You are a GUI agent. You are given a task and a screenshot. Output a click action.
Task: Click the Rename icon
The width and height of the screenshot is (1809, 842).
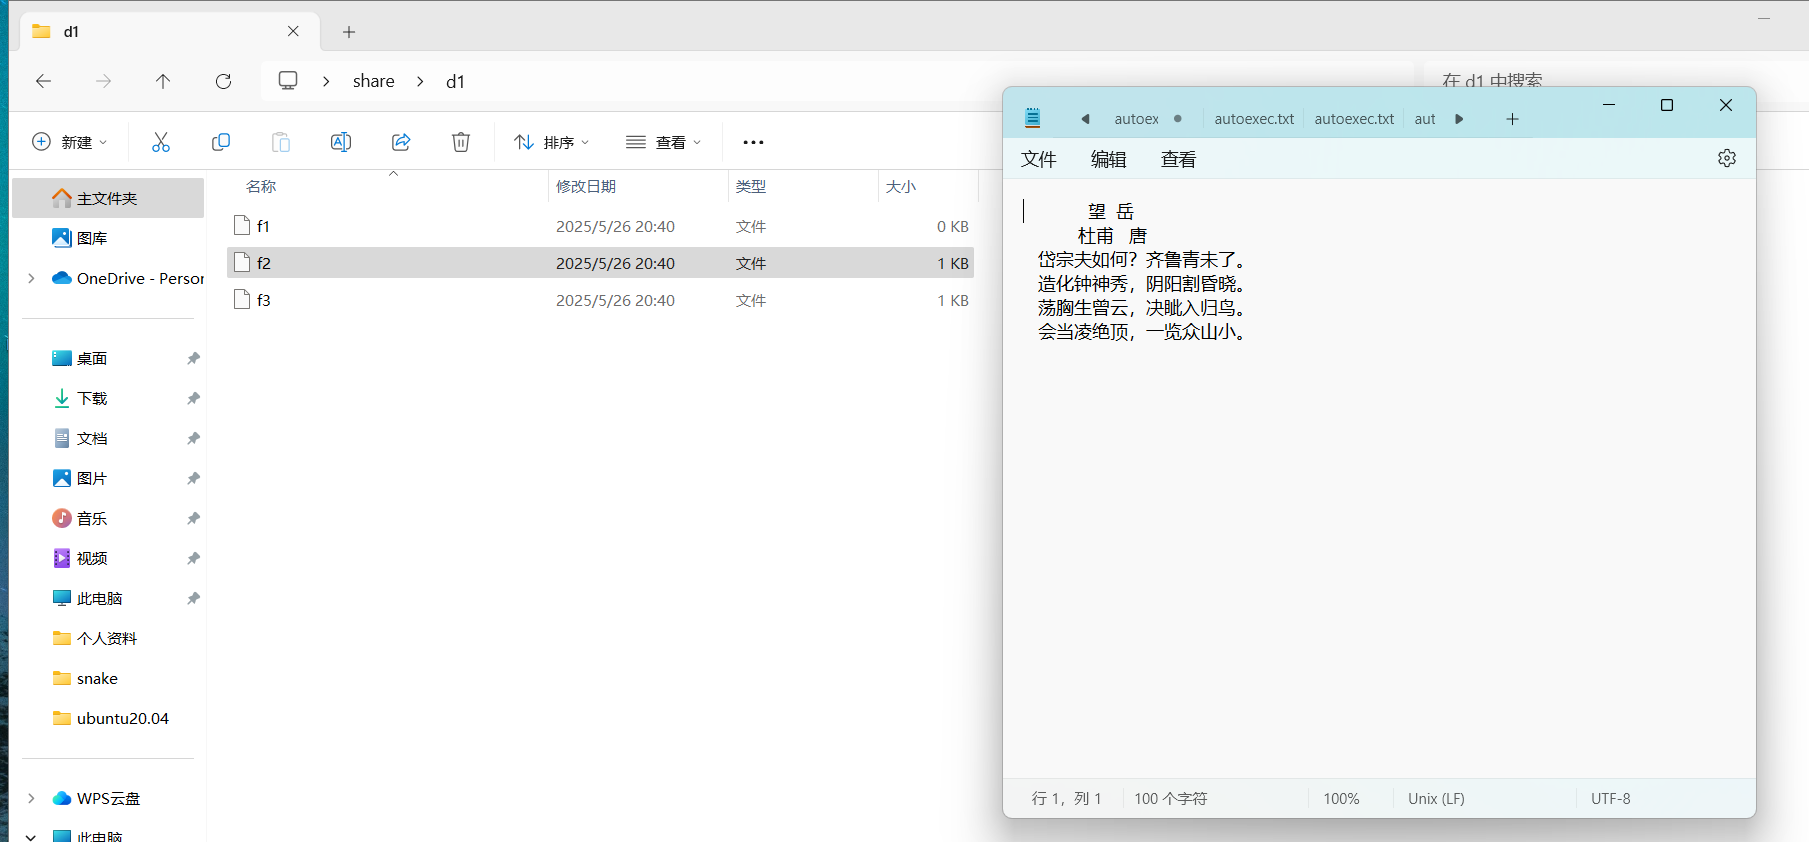341,142
